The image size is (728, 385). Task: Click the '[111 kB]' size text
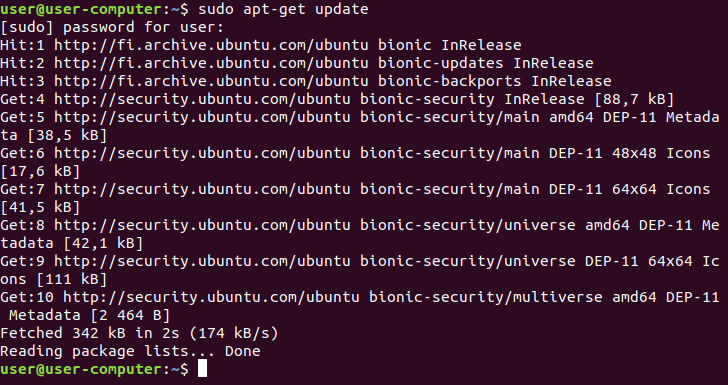tap(72, 279)
